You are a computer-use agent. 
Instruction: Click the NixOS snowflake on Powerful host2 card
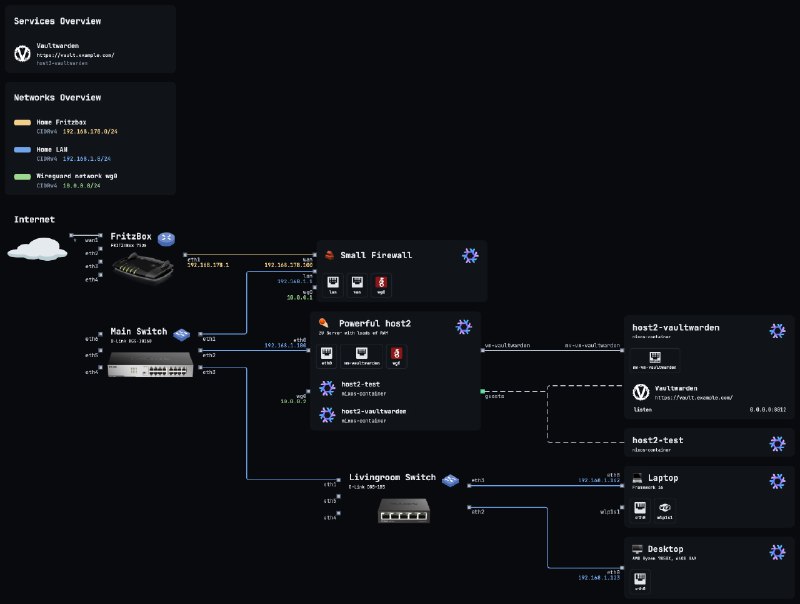(463, 326)
